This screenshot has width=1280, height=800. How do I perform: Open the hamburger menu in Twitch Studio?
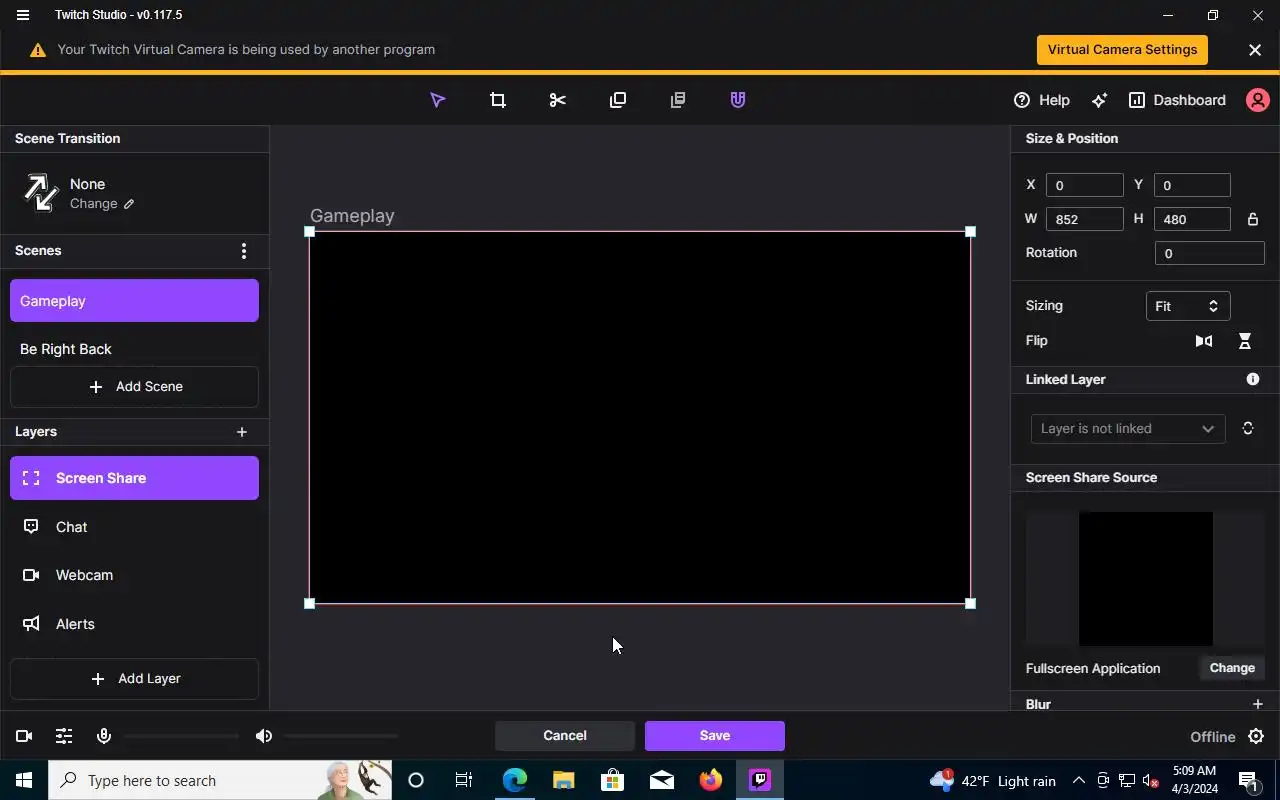click(x=23, y=15)
